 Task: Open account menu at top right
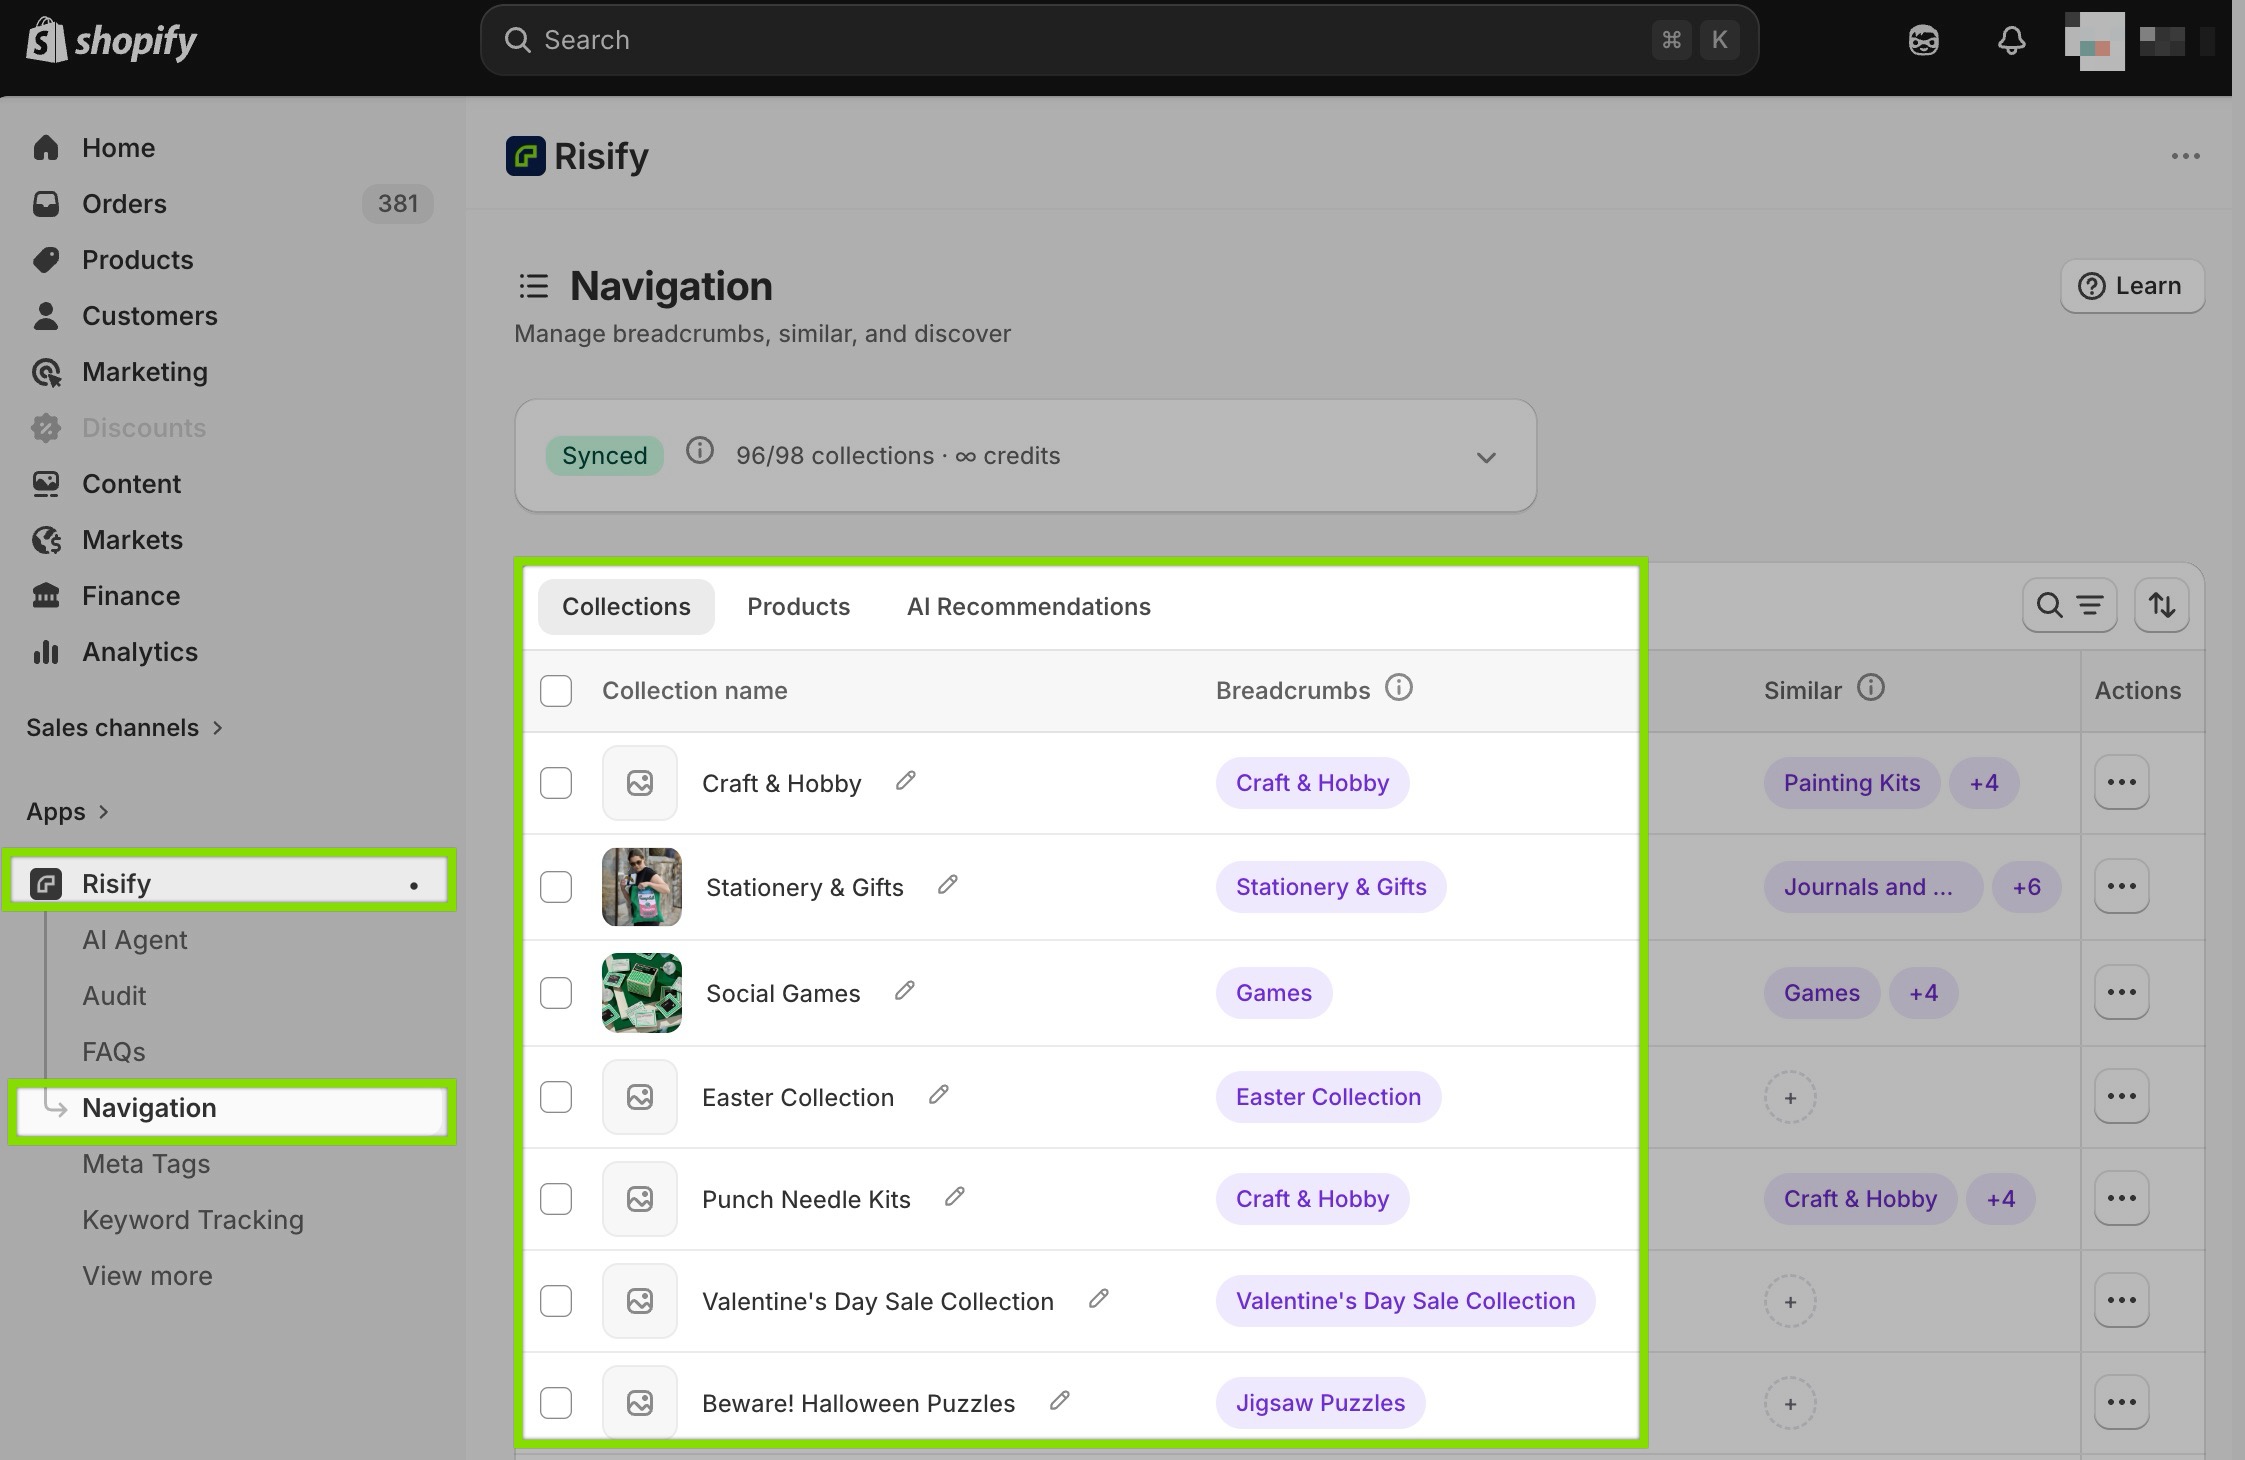(2139, 41)
